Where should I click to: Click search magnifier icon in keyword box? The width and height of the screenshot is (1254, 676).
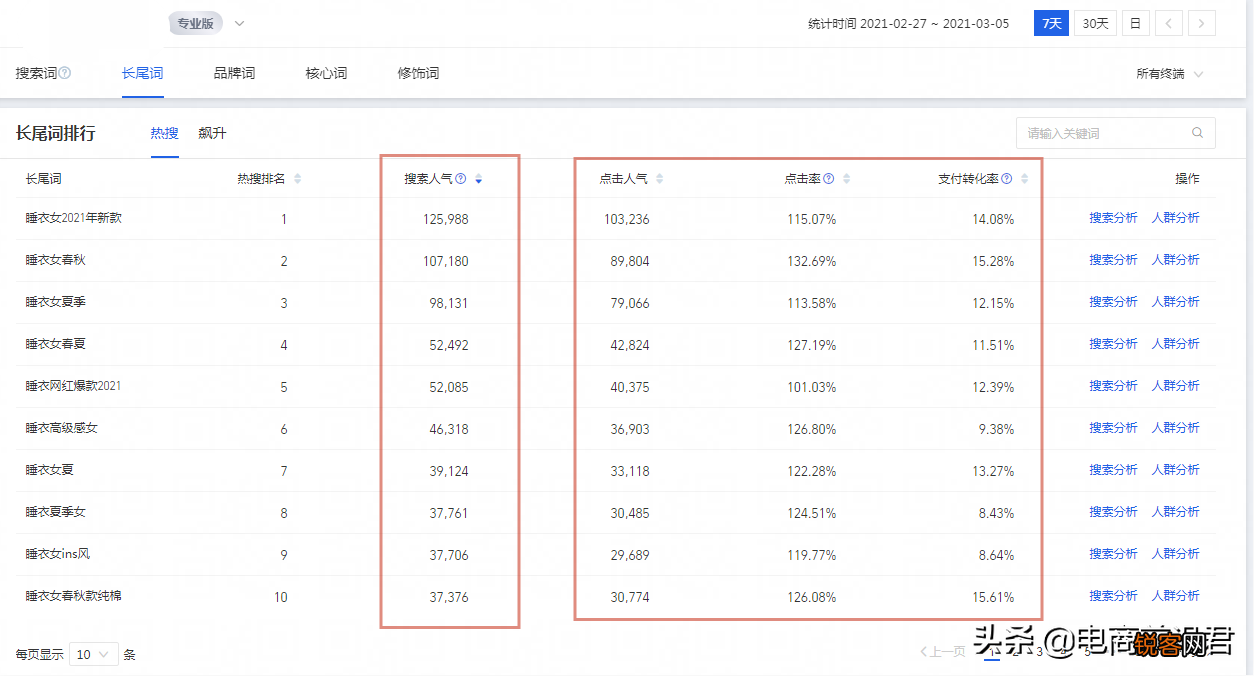[x=1197, y=133]
